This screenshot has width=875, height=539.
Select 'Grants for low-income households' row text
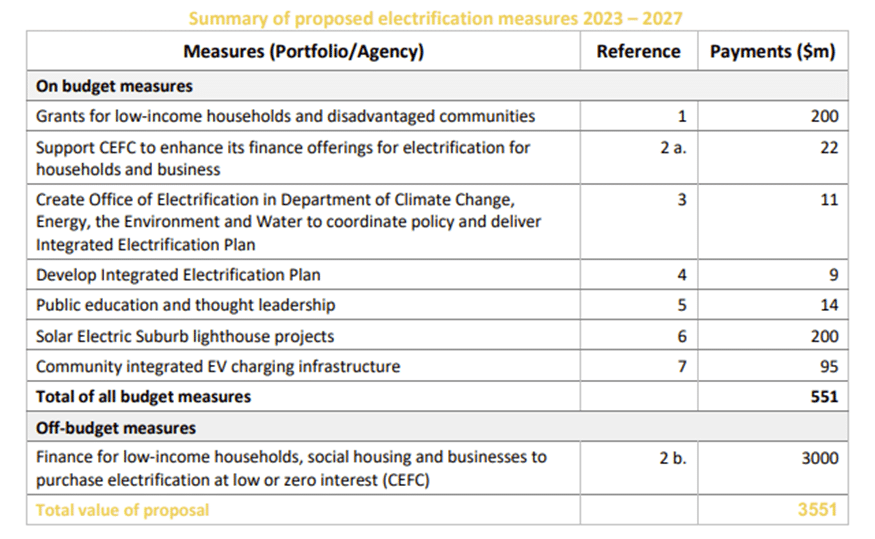(285, 116)
